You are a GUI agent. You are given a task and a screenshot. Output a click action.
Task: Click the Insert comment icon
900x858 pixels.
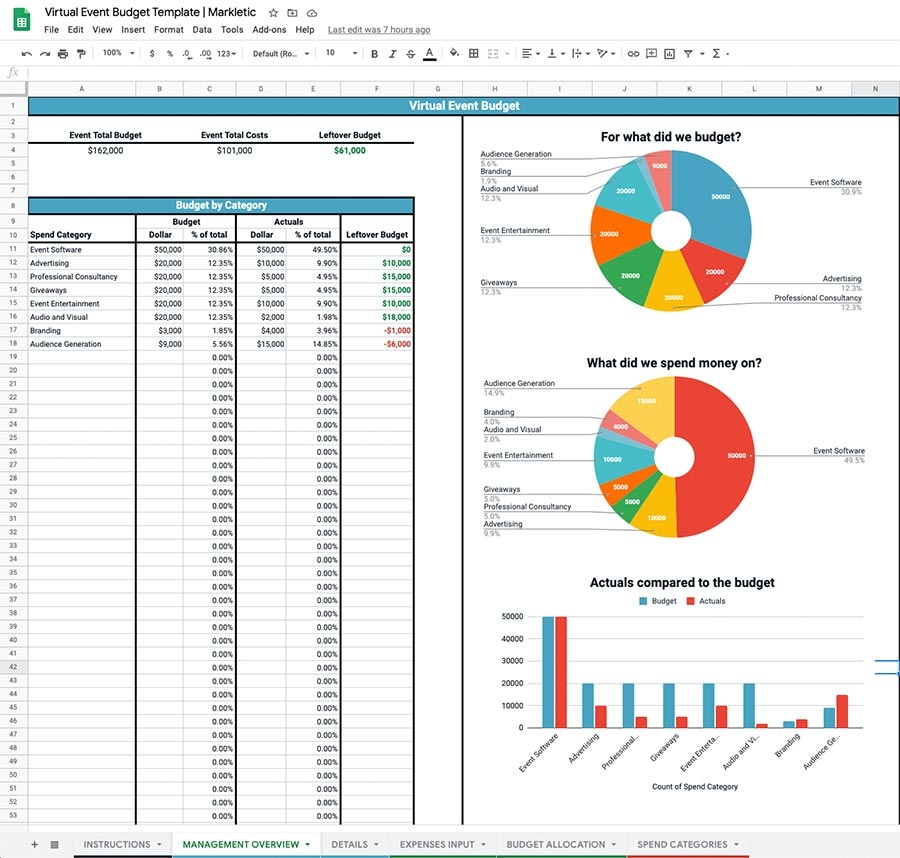pyautogui.click(x=652, y=54)
